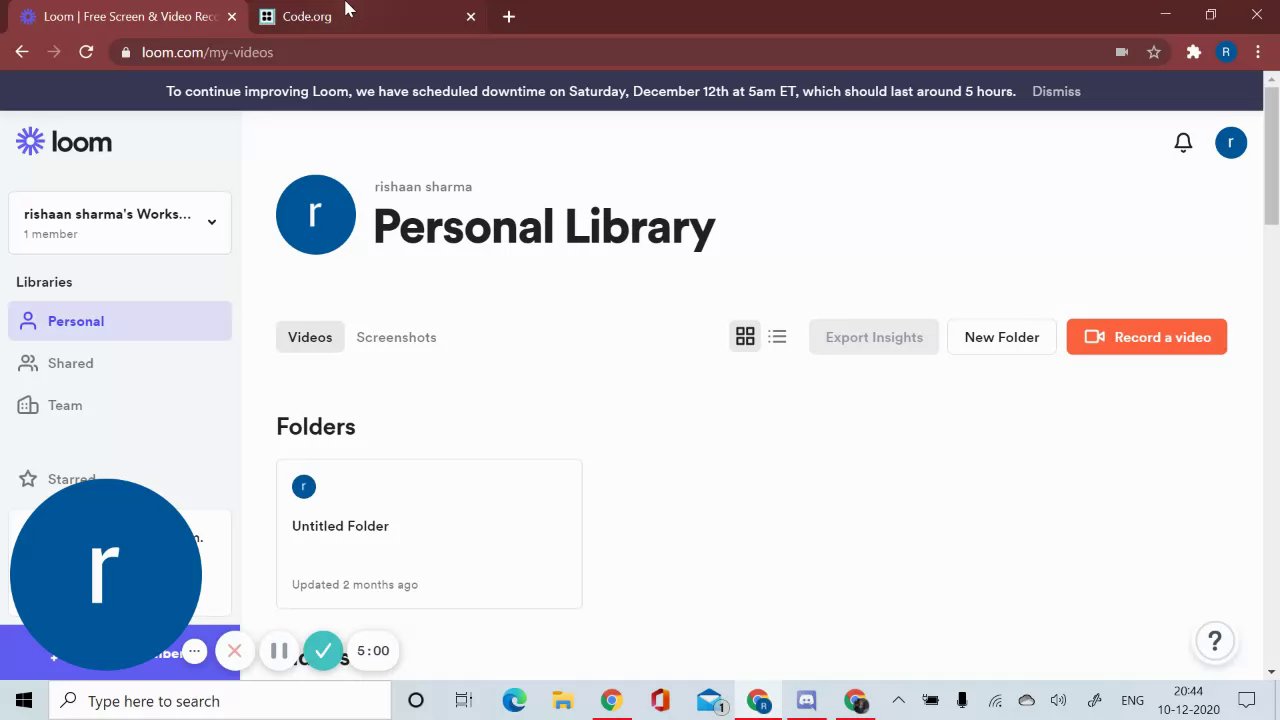This screenshot has width=1280, height=720.
Task: Dismiss the downtime banner
Action: pyautogui.click(x=1056, y=91)
